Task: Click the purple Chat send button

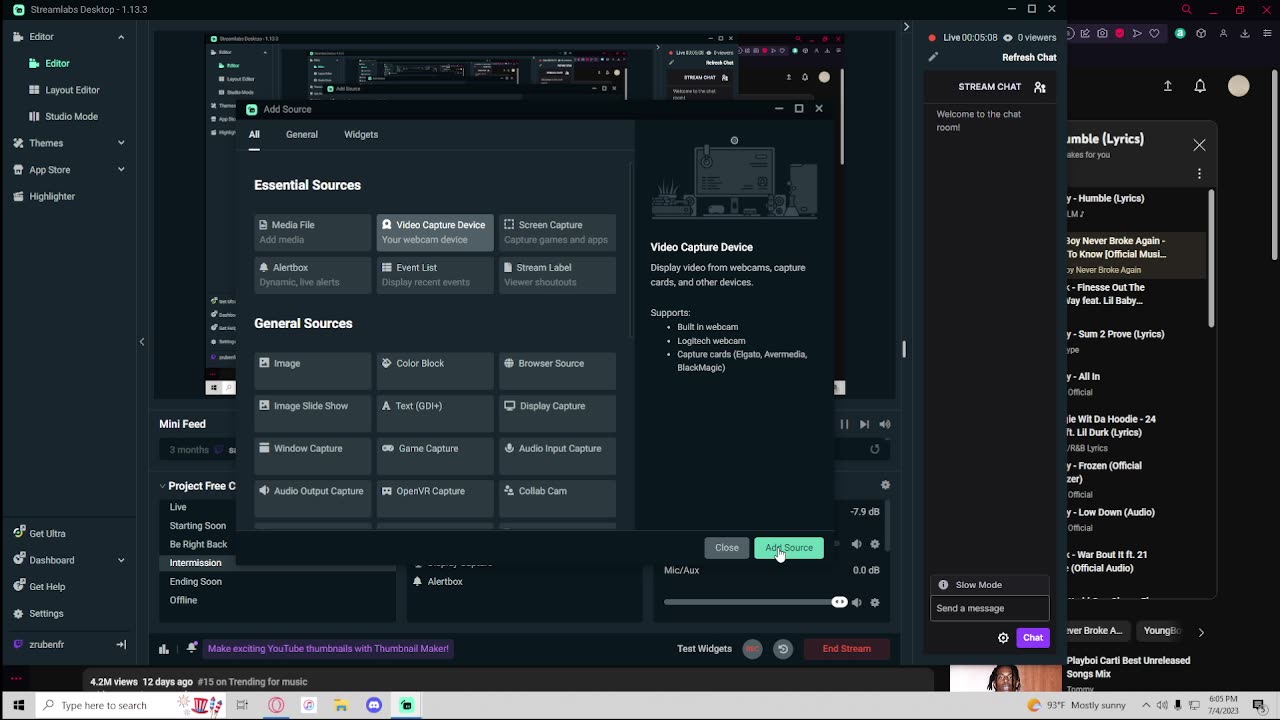Action: tap(1033, 638)
